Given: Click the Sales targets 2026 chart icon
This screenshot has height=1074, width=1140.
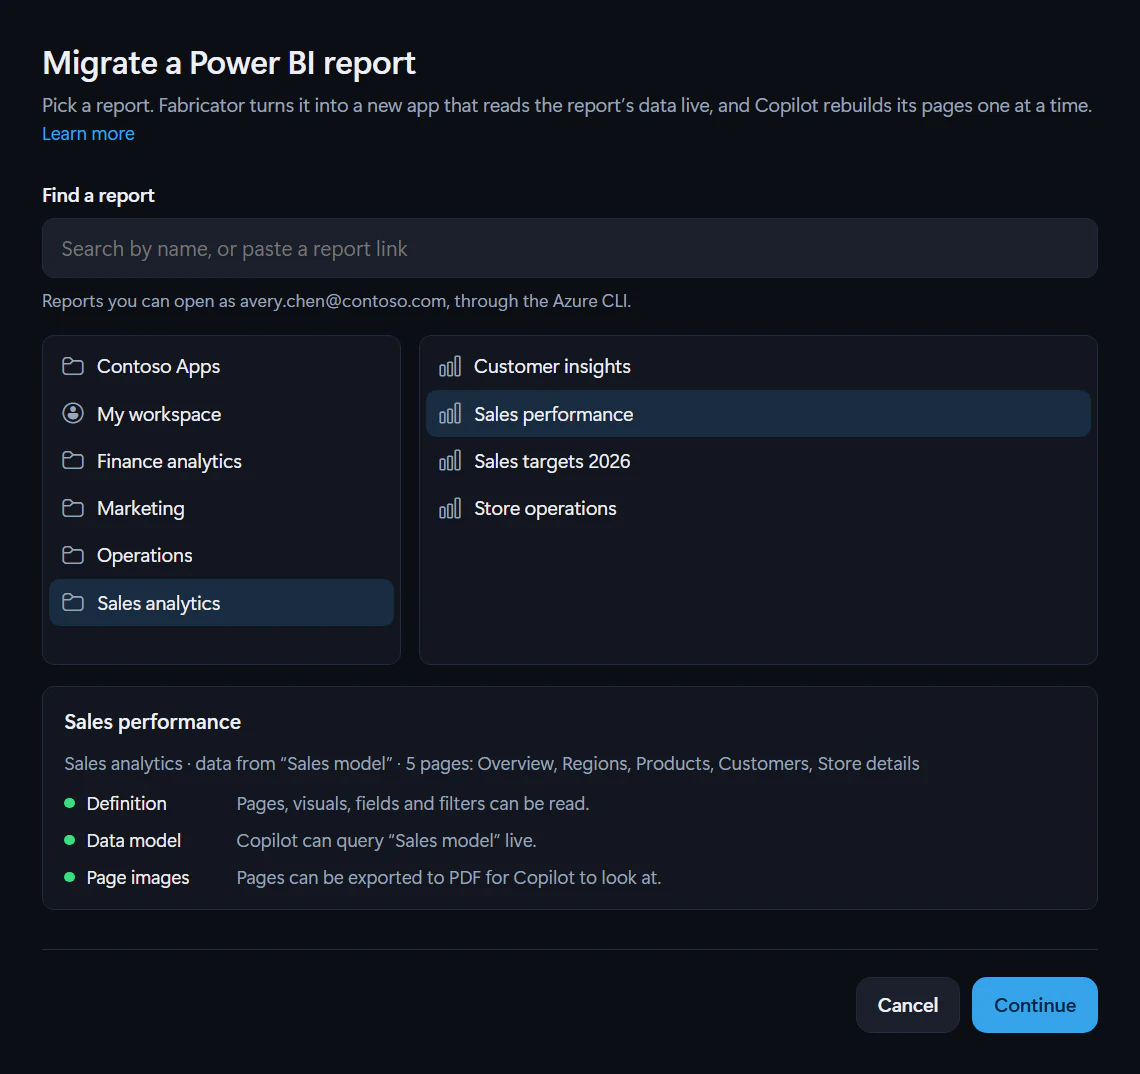Looking at the screenshot, I should pyautogui.click(x=450, y=461).
